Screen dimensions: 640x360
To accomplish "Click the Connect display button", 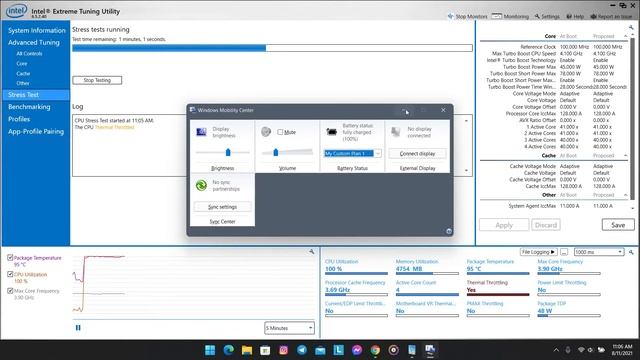I will point(417,153).
